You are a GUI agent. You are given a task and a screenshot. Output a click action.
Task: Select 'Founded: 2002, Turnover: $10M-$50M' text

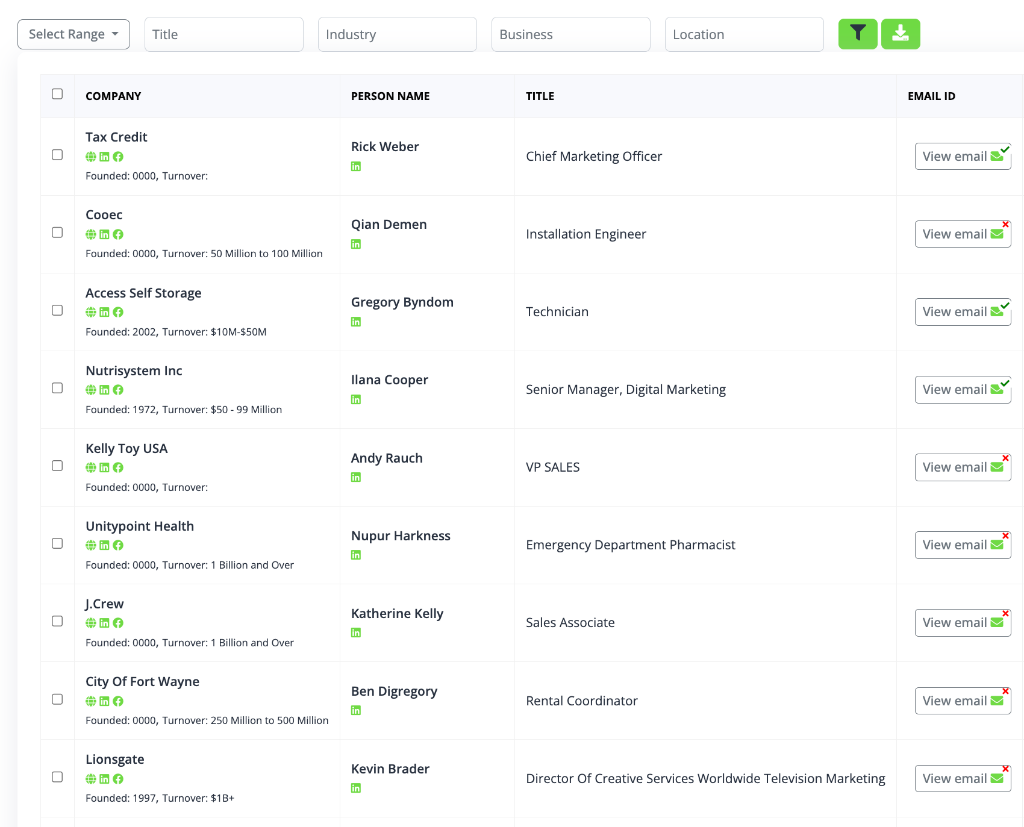pyautogui.click(x=176, y=332)
